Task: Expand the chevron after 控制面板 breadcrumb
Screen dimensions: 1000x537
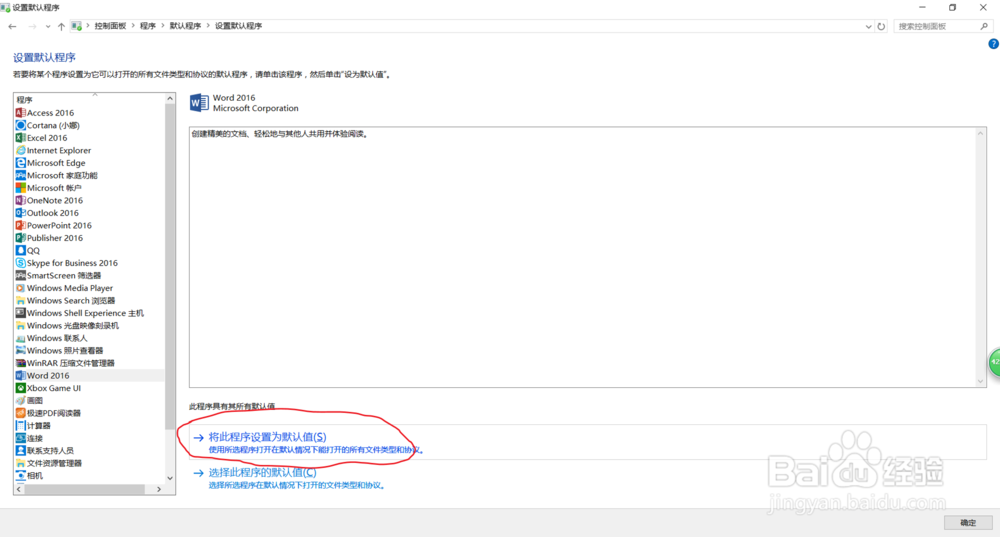Action: pyautogui.click(x=134, y=26)
